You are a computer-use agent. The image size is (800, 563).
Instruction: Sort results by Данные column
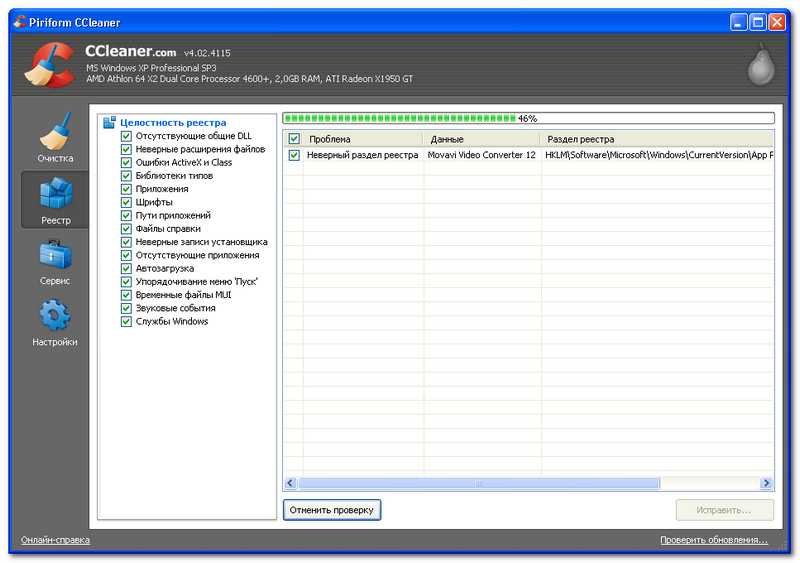click(482, 139)
